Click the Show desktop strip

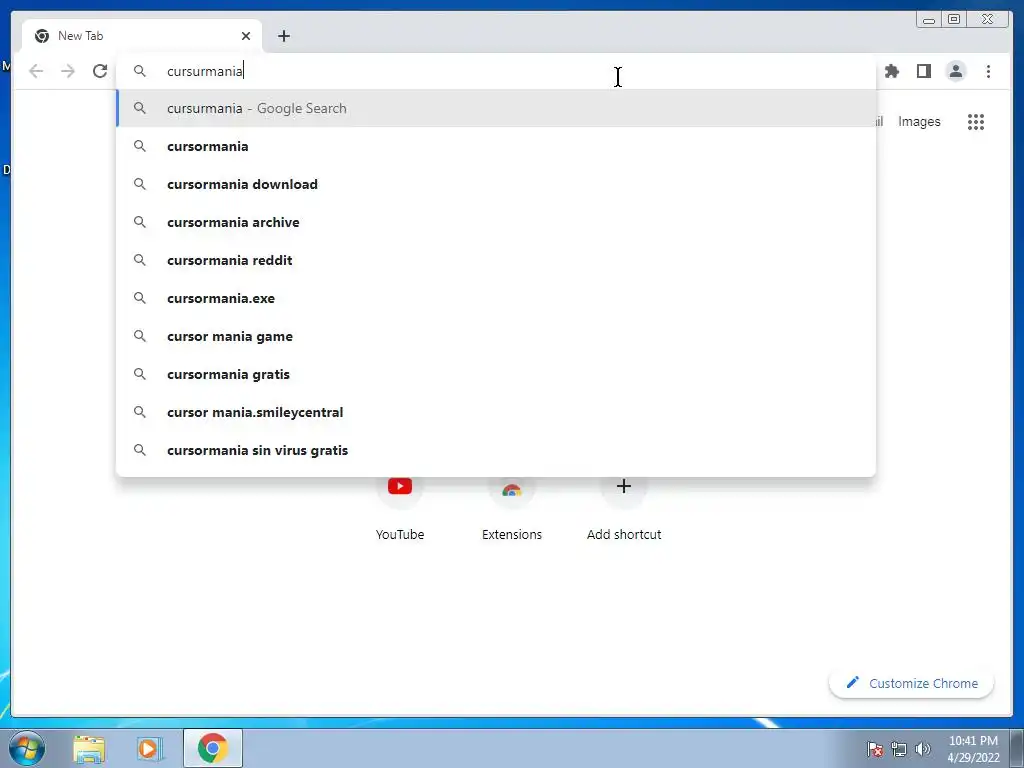pyautogui.click(x=1017, y=748)
